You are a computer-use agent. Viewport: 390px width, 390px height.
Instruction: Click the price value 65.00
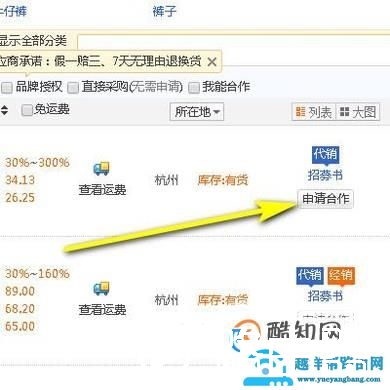20,326
